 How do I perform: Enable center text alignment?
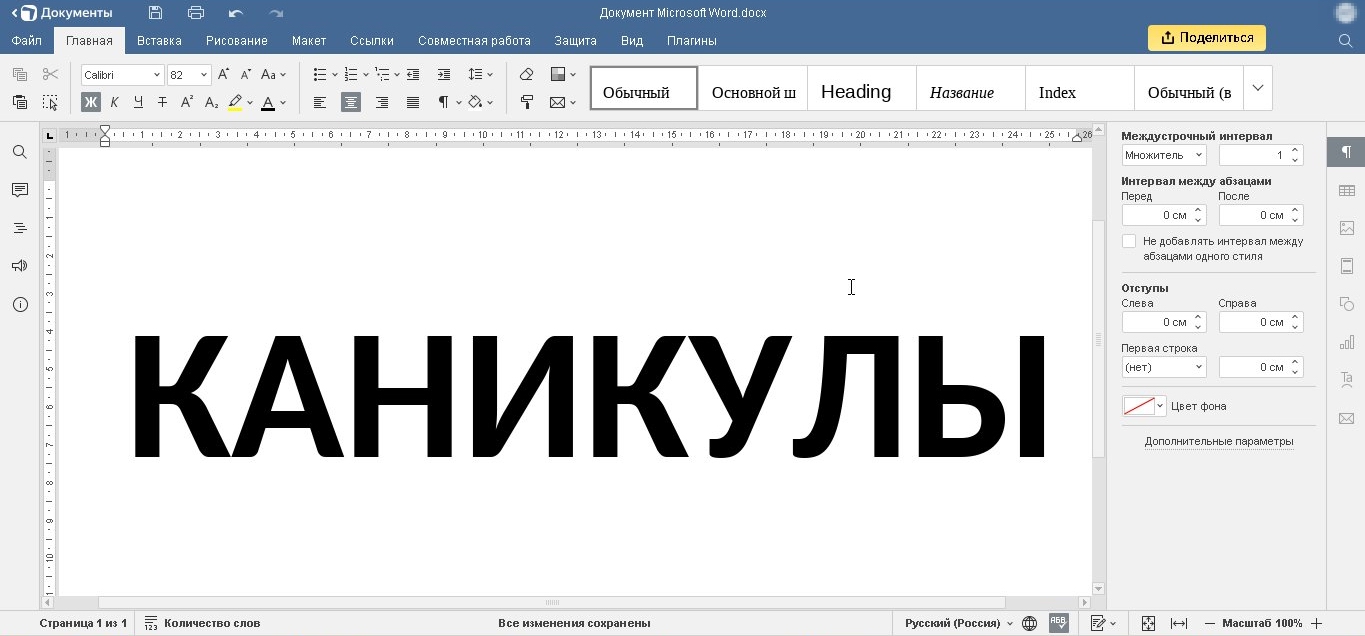coord(350,102)
